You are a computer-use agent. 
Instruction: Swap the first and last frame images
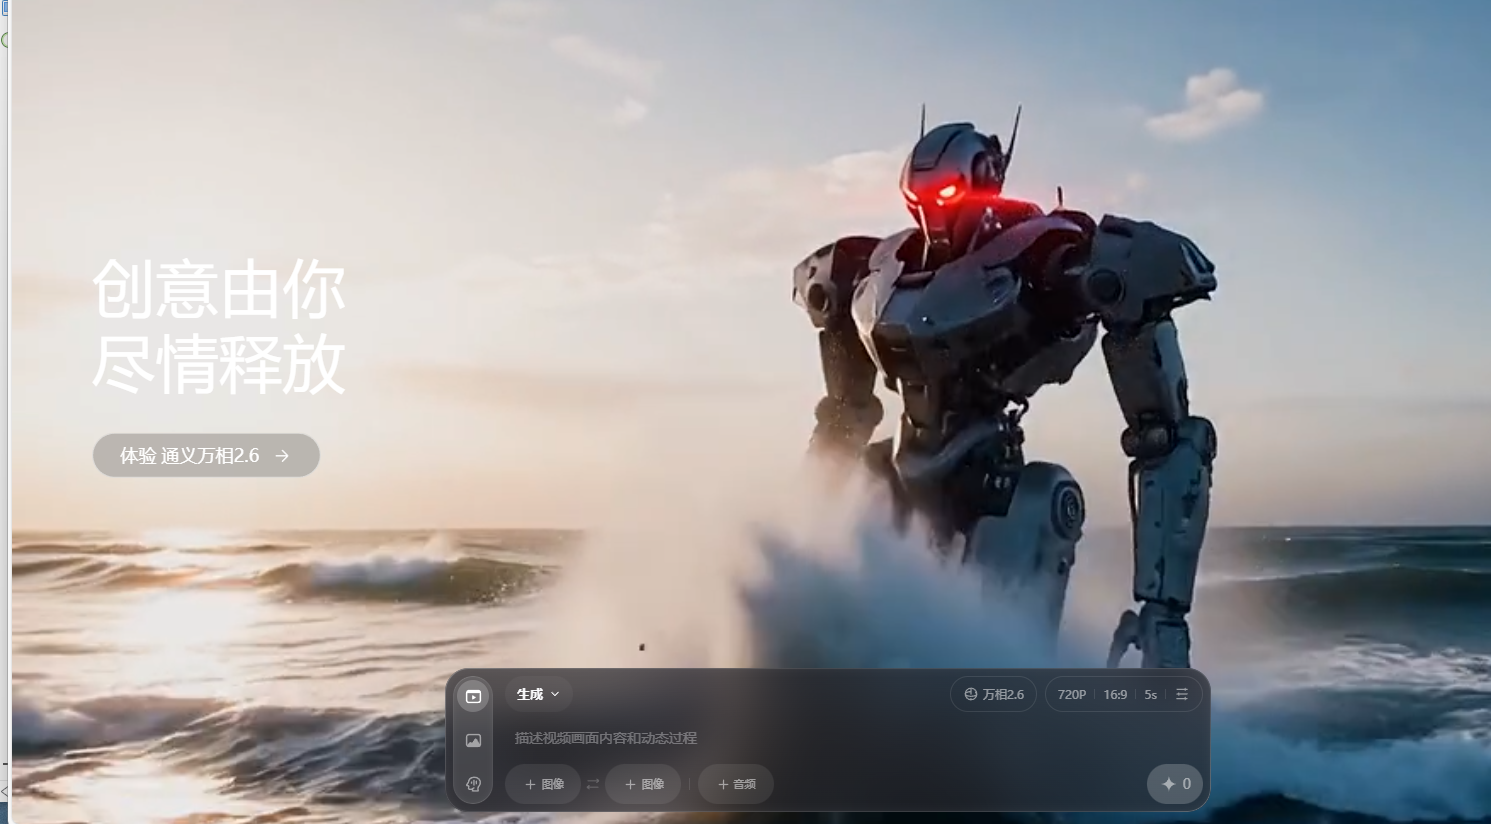tap(593, 784)
